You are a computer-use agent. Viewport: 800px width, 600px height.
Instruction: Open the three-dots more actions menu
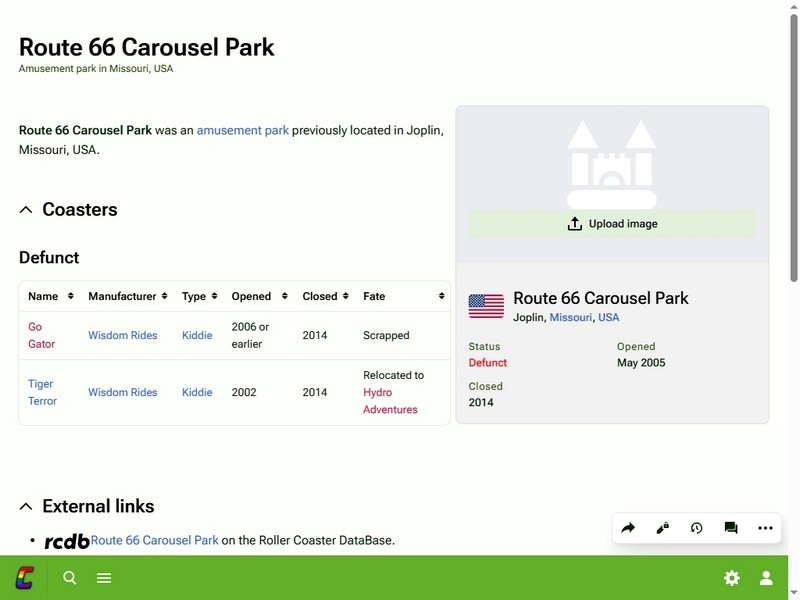(765, 528)
